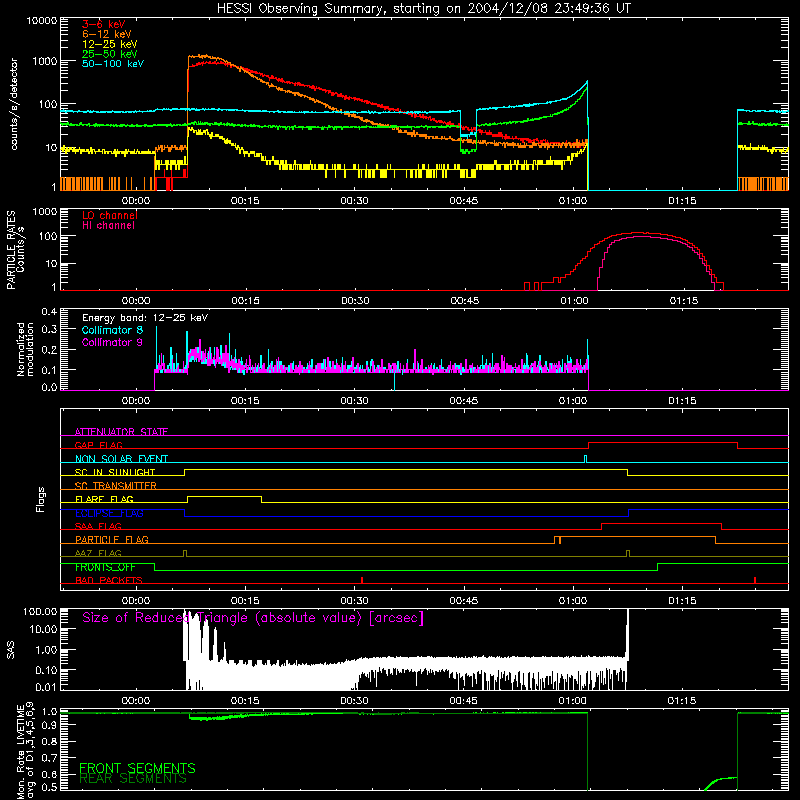
Task: Click the NON SOLAR EVENT flag label
Action: pyautogui.click(x=121, y=459)
